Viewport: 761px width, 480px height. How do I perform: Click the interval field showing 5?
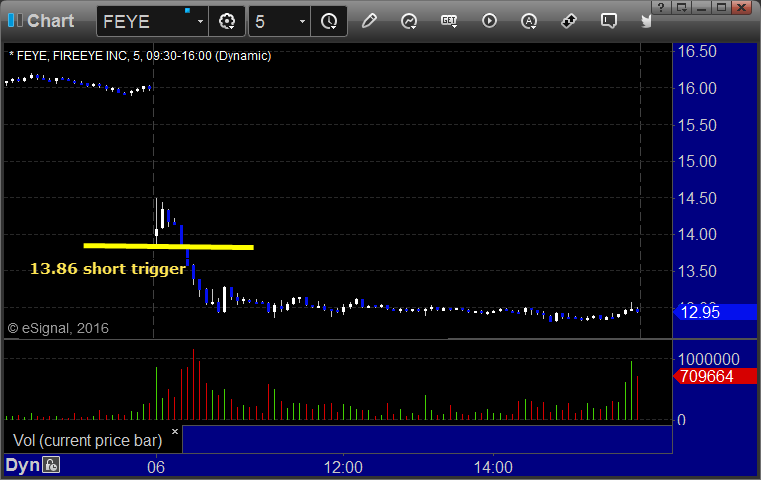pyautogui.click(x=273, y=21)
